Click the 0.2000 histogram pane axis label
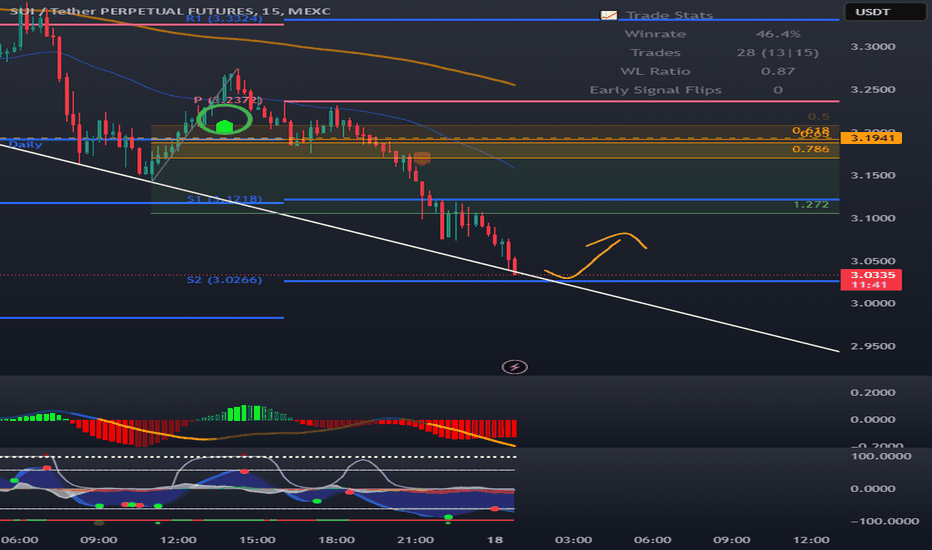The height and width of the screenshot is (550, 932). (873, 392)
